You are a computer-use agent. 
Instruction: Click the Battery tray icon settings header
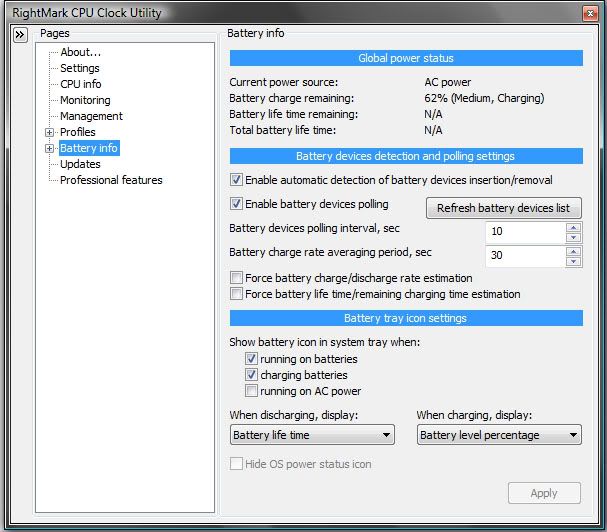click(406, 318)
